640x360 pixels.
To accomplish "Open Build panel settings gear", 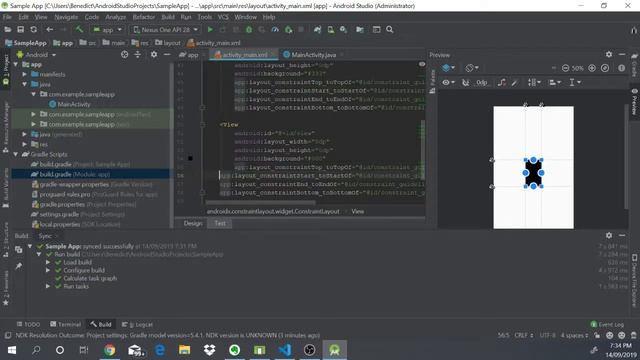I will pos(609,236).
